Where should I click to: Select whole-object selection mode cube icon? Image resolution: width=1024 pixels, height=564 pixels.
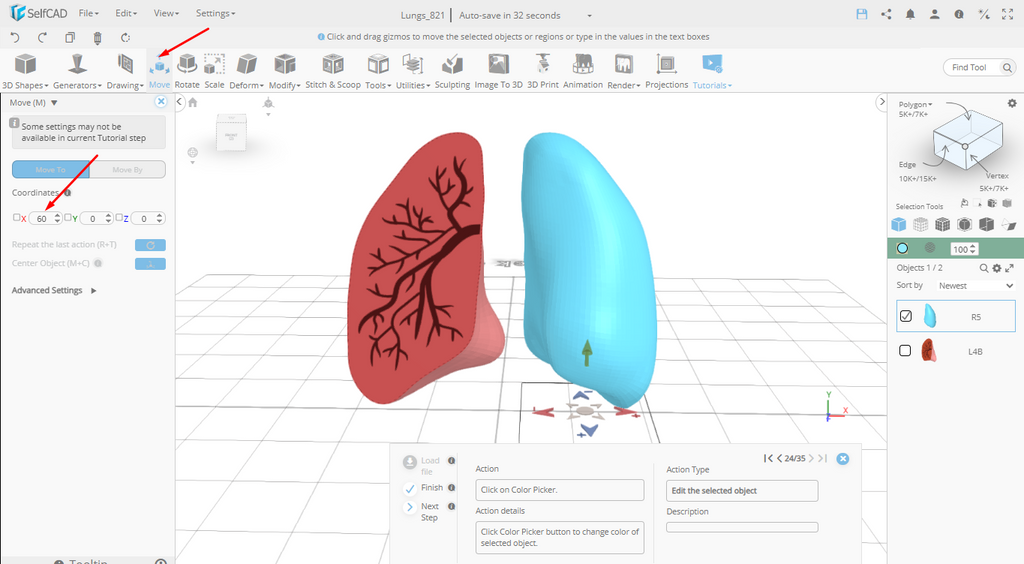(899, 225)
